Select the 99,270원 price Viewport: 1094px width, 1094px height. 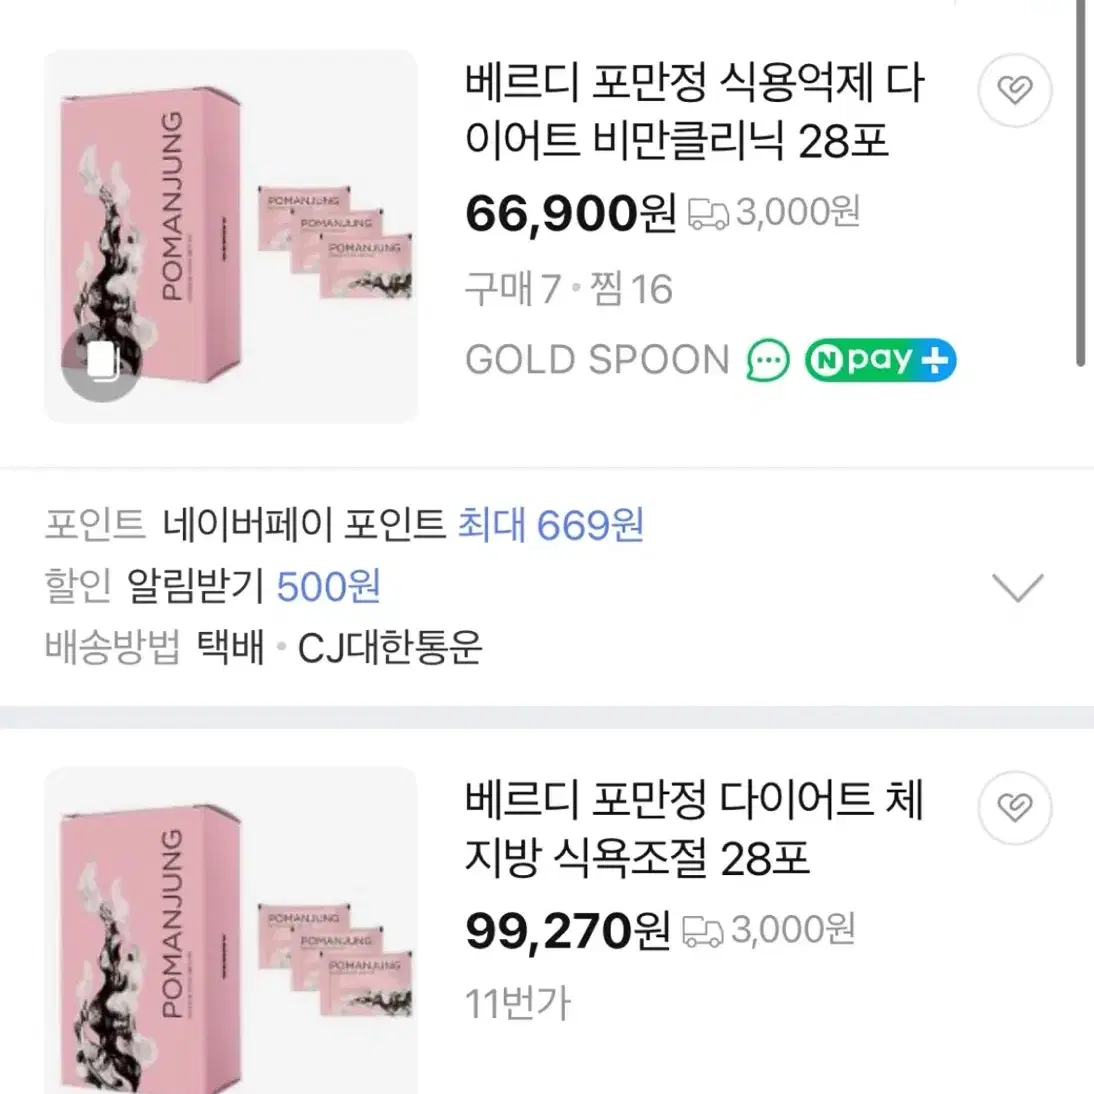[x=568, y=931]
